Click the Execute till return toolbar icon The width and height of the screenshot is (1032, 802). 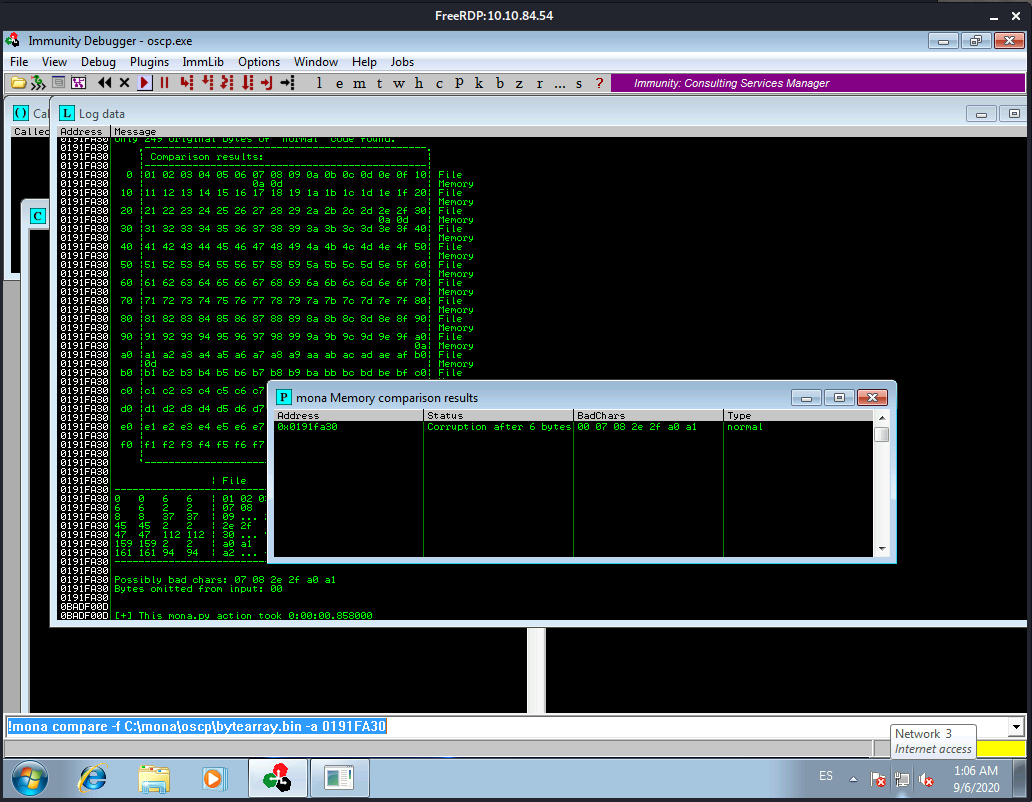coord(267,83)
